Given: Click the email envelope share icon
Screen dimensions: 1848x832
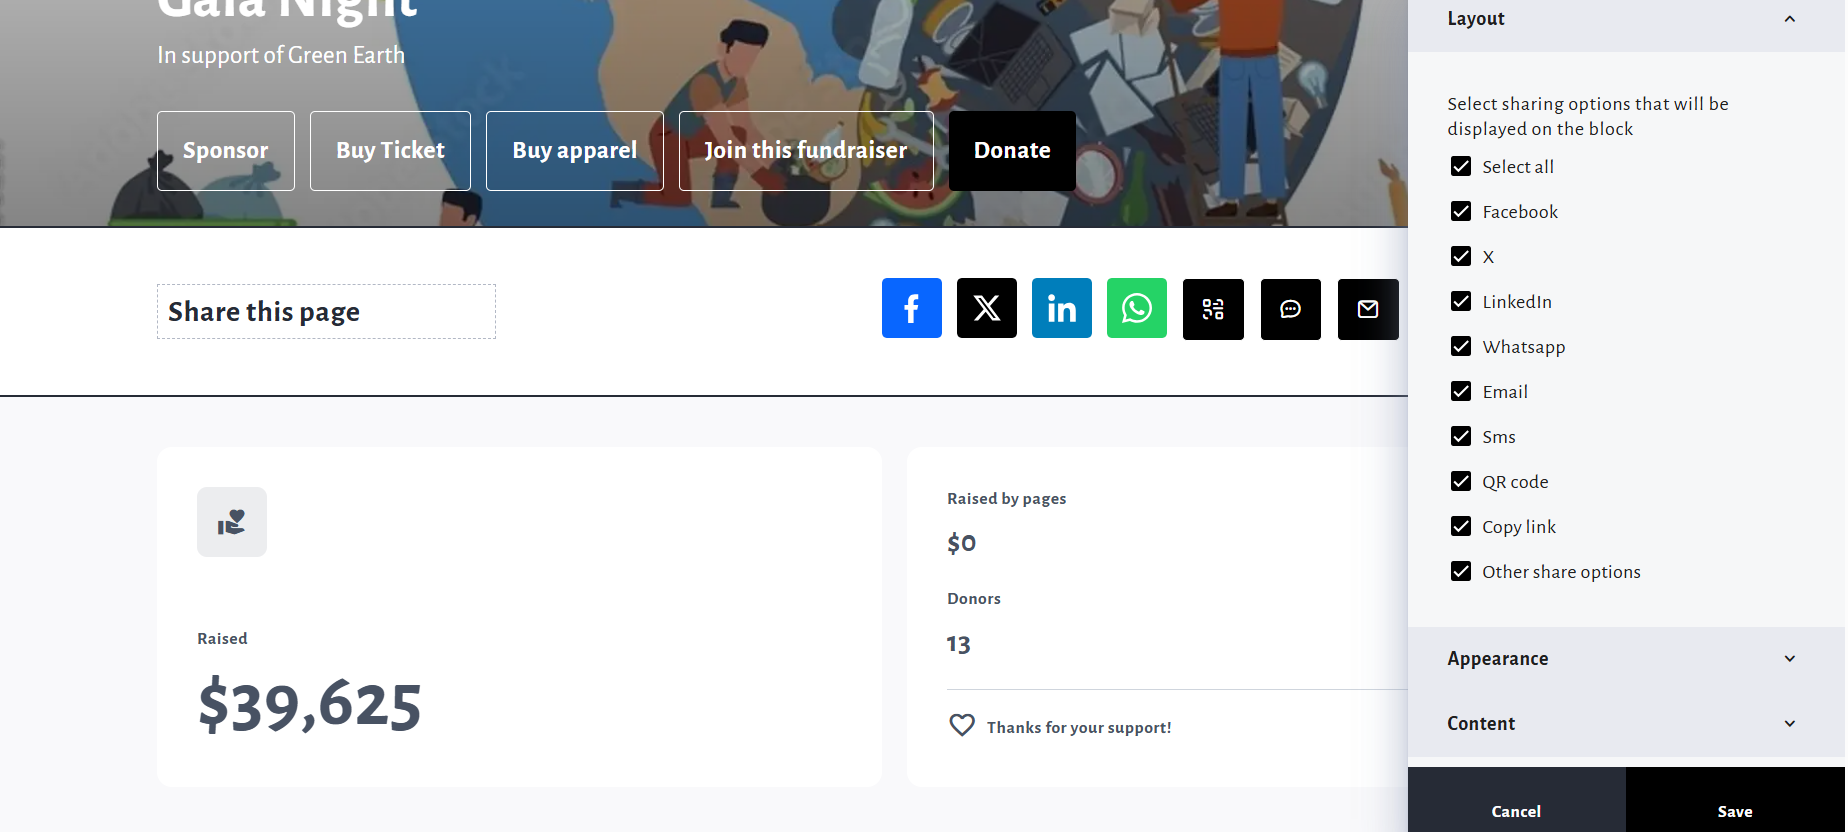Looking at the screenshot, I should tap(1367, 309).
